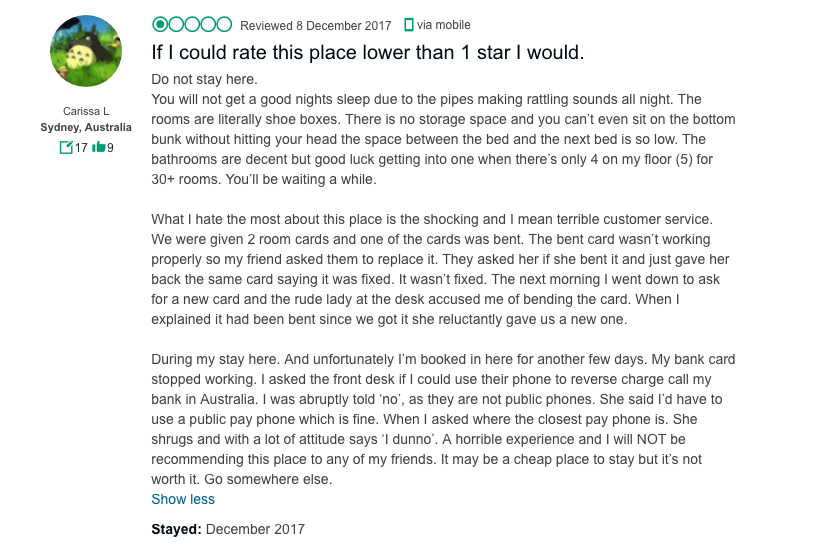
Task: Click the 'via mobile' label
Action: click(444, 24)
